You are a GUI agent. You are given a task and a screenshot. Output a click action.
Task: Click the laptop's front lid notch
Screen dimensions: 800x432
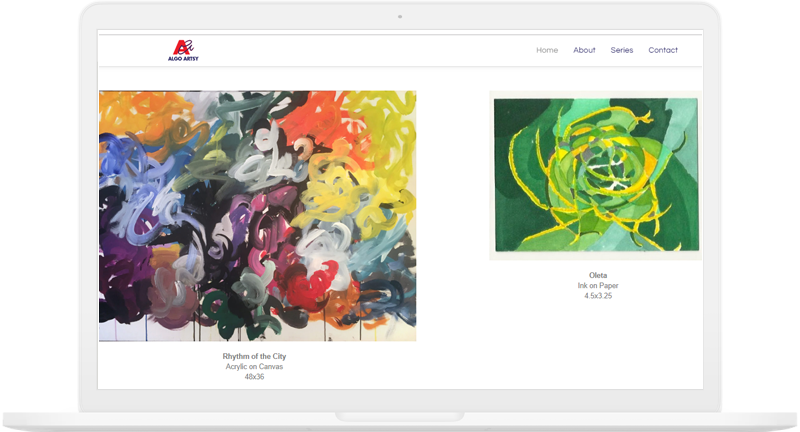click(399, 417)
